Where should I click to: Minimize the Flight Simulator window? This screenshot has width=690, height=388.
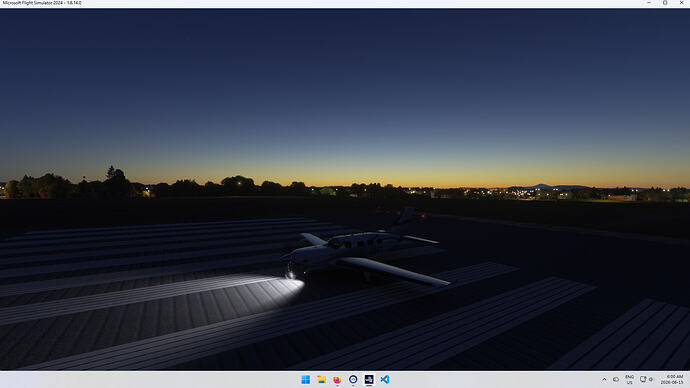[x=649, y=3]
